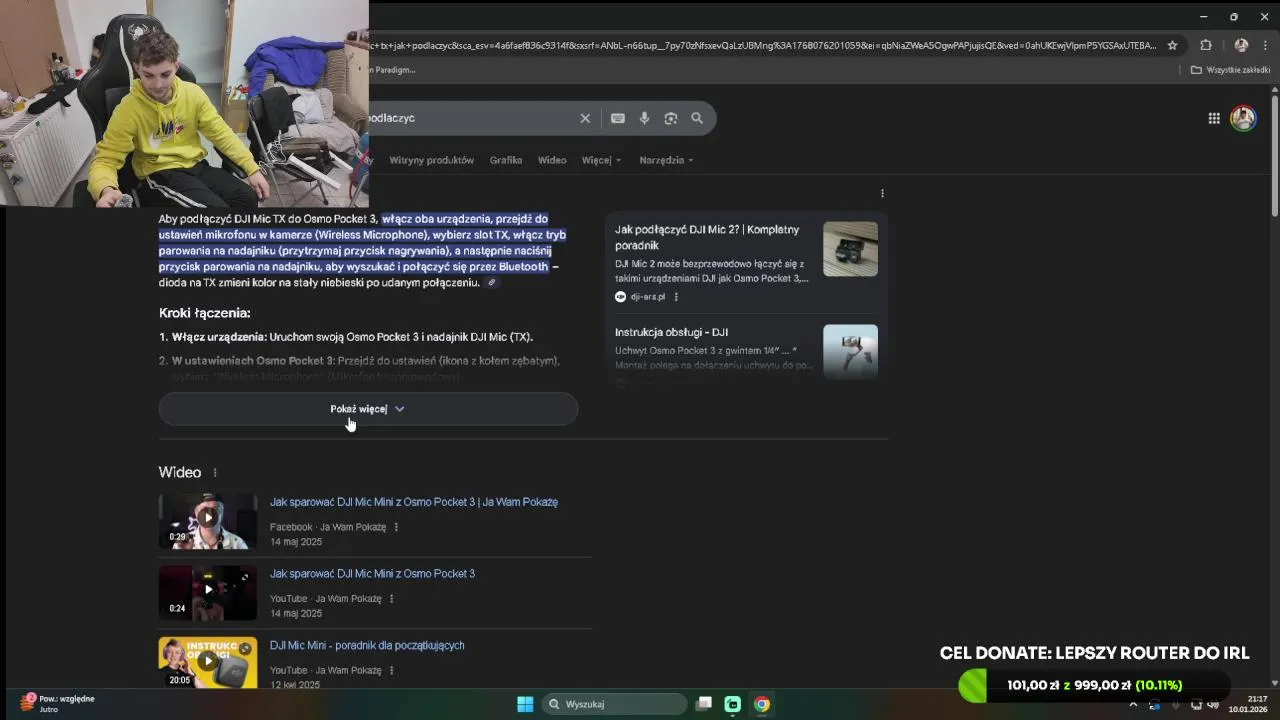This screenshot has width=1280, height=720.
Task: Expand the answer with Pokaż więcej
Action: point(368,409)
